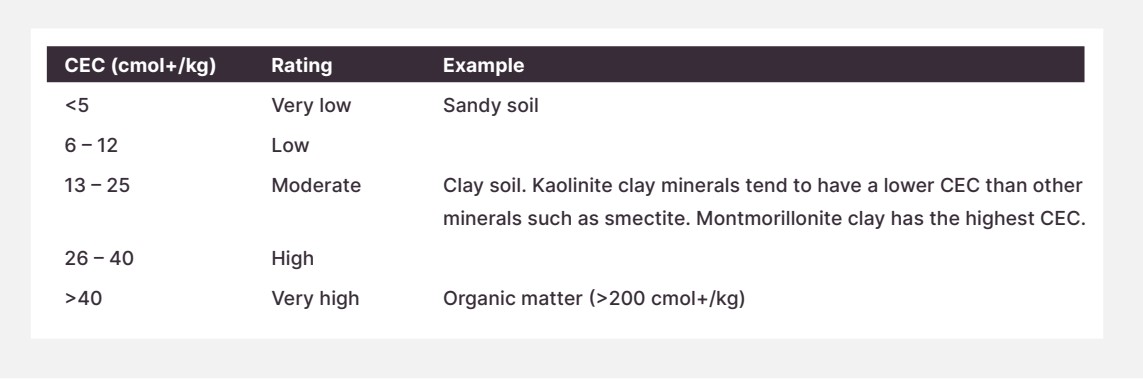
Task: Select the Sandy soil example text
Action: (491, 106)
